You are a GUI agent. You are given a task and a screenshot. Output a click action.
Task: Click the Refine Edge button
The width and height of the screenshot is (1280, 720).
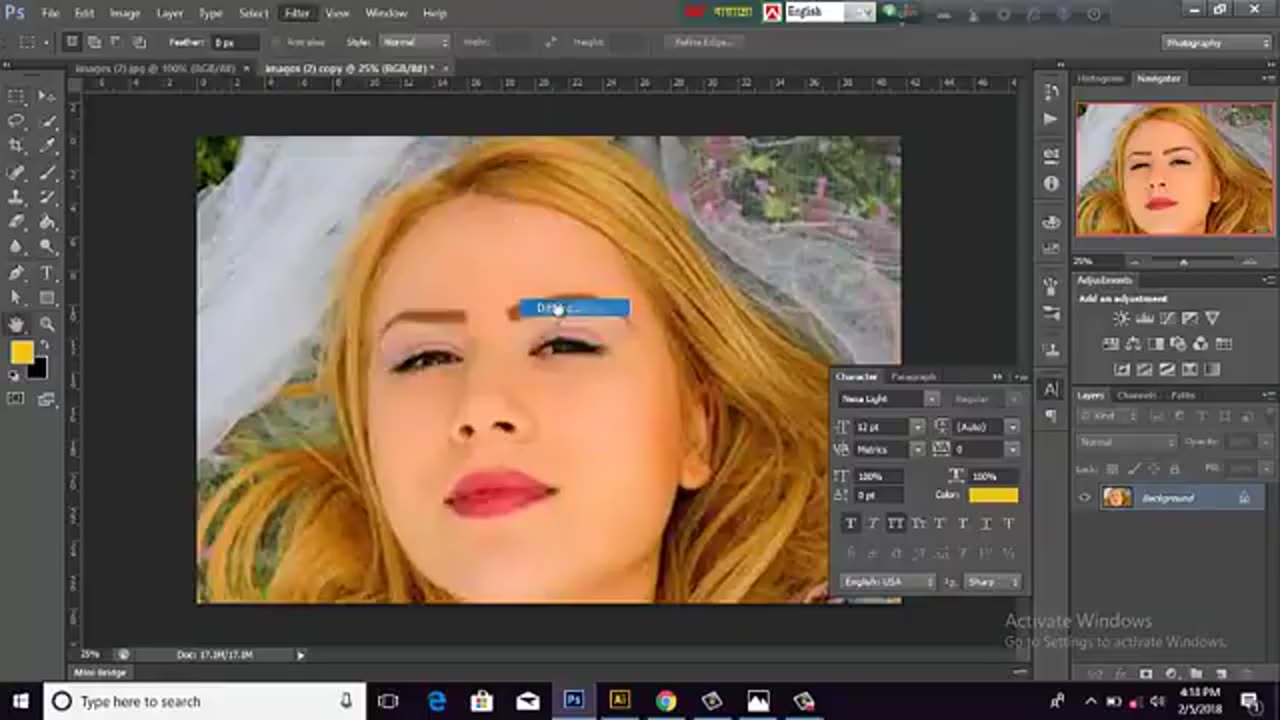click(704, 42)
